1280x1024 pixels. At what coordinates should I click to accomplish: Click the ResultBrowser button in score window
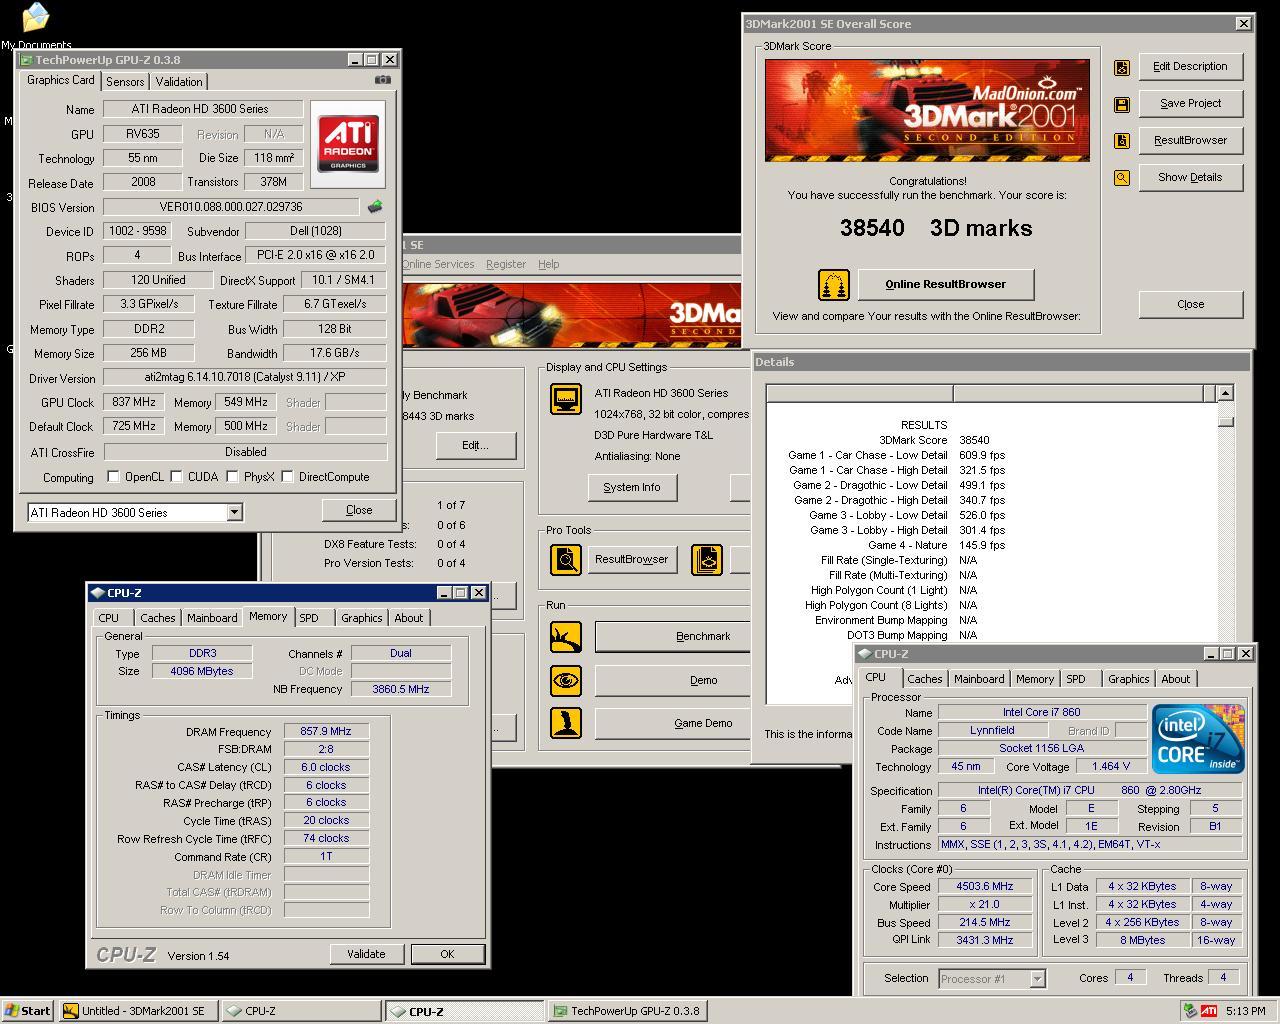(1190, 141)
